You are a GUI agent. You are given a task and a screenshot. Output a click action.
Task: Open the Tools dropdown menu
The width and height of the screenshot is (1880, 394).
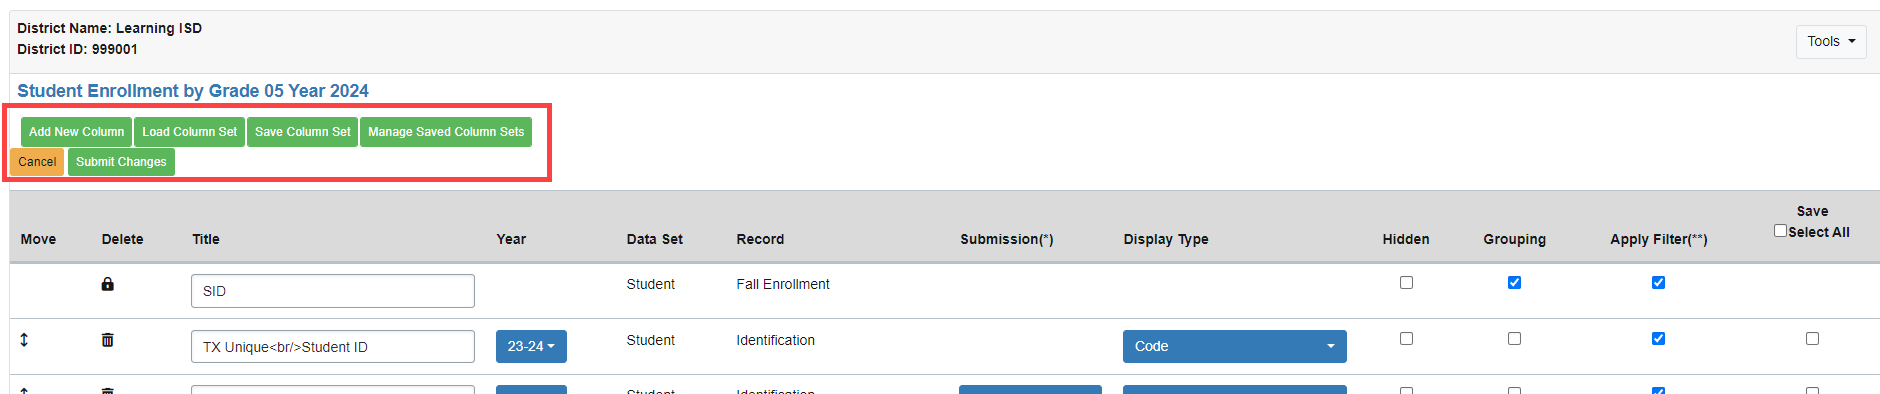click(1831, 41)
